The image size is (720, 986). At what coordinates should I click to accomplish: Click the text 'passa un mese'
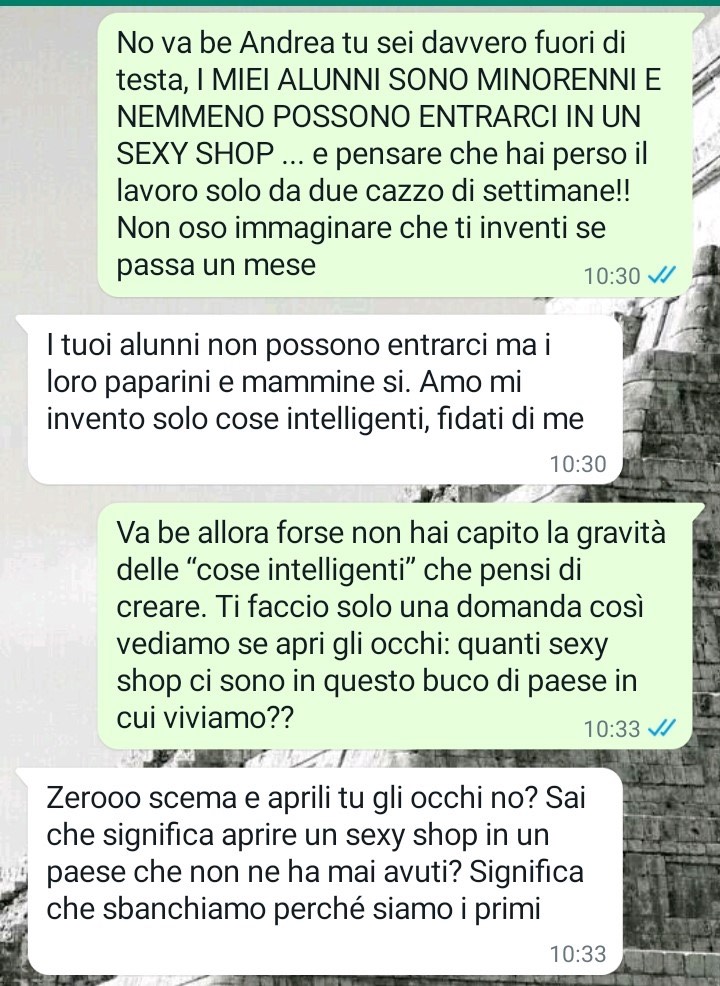coord(216,265)
